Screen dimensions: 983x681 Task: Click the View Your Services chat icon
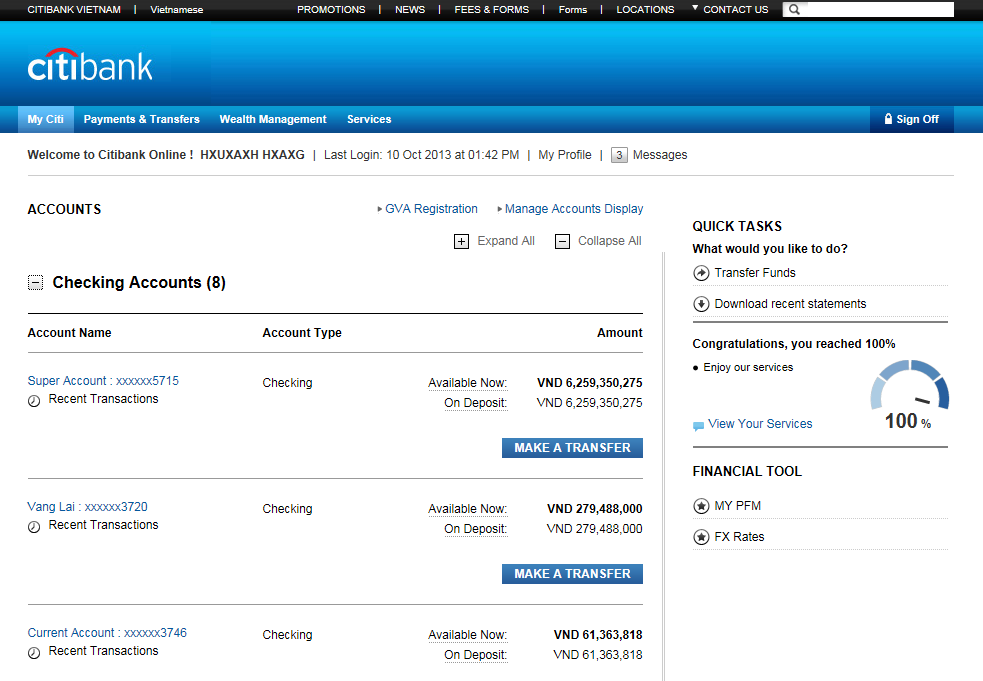point(698,426)
